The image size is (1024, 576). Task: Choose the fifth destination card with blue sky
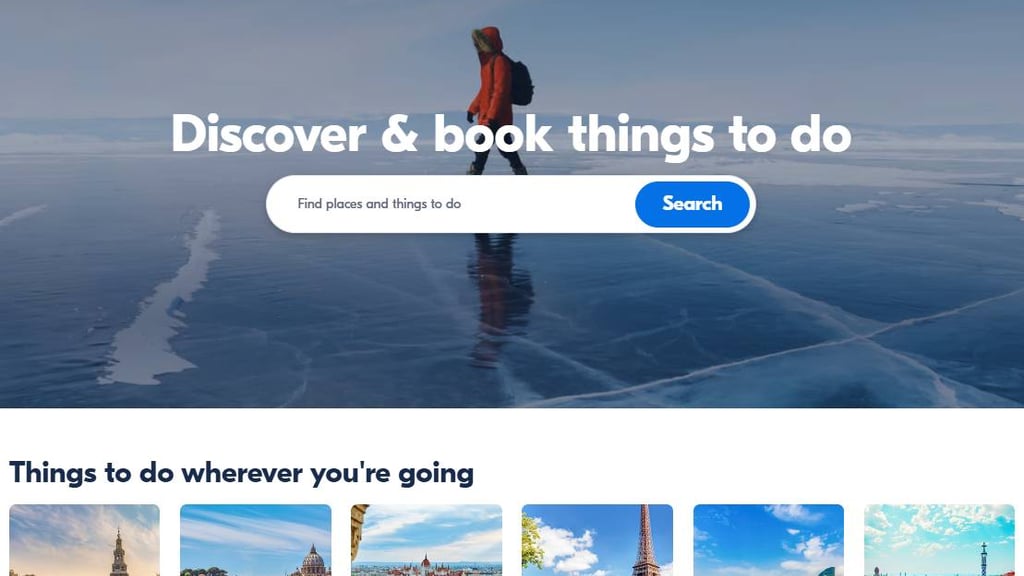click(769, 540)
